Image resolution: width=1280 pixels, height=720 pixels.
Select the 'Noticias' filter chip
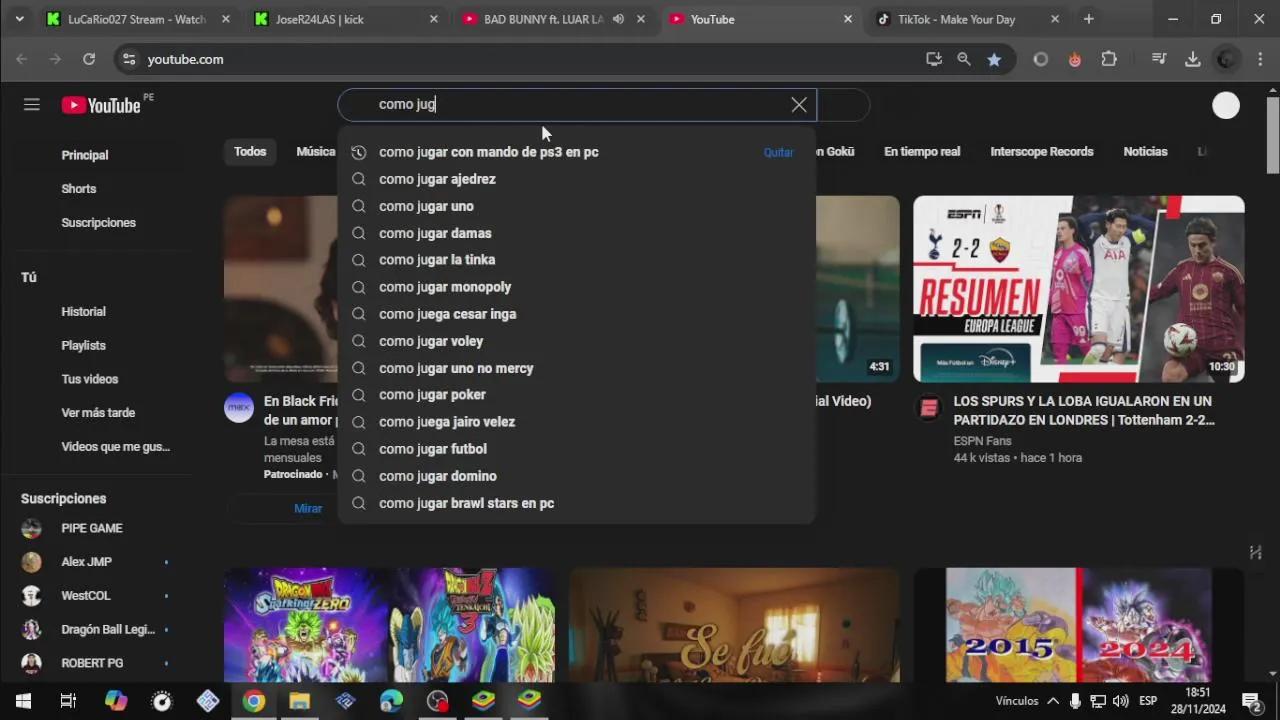point(1145,152)
